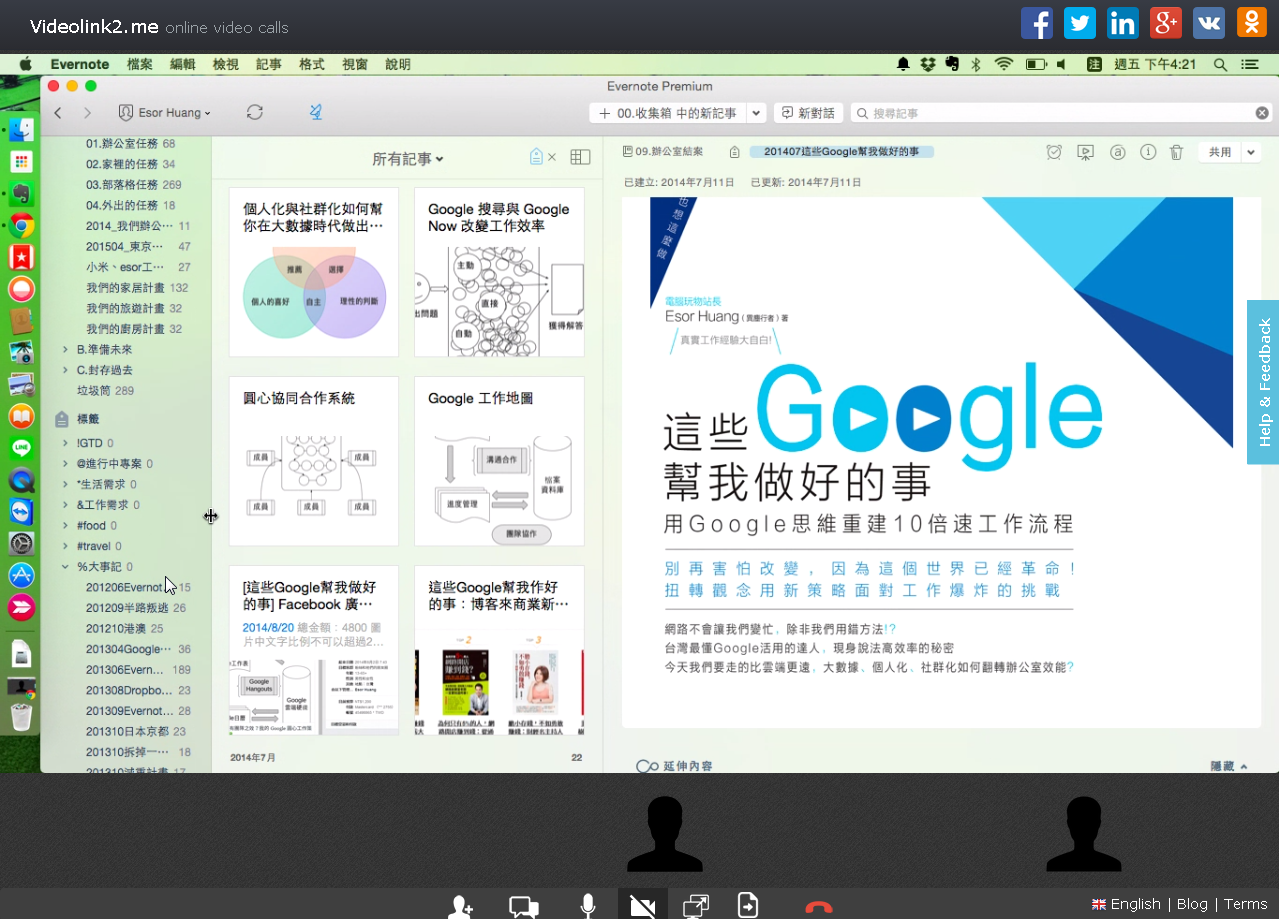Select the 03.部落格任務 notebook

click(x=133, y=184)
